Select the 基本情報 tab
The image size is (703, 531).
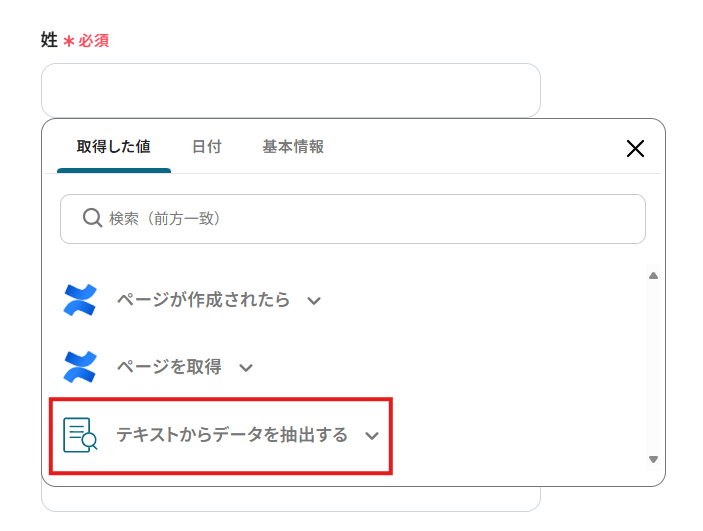coord(293,147)
